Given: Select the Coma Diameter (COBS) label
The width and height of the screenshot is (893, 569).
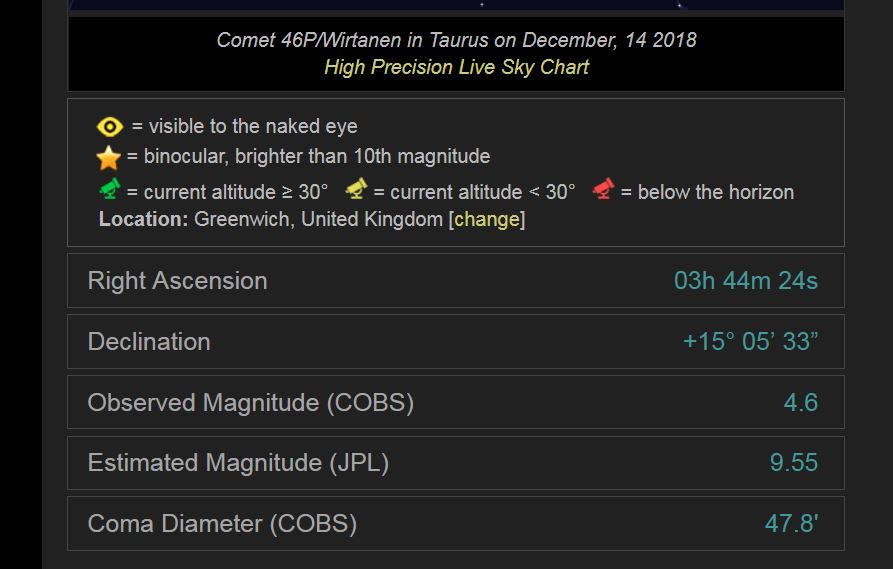Looking at the screenshot, I should [x=222, y=524].
